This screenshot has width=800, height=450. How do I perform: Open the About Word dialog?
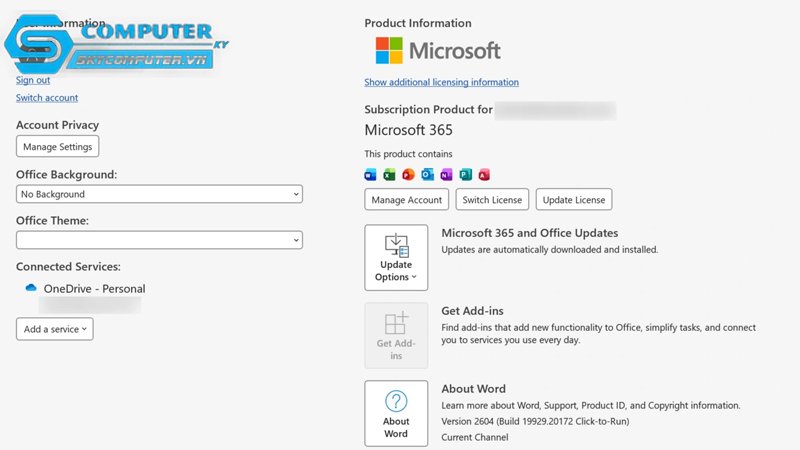(396, 413)
